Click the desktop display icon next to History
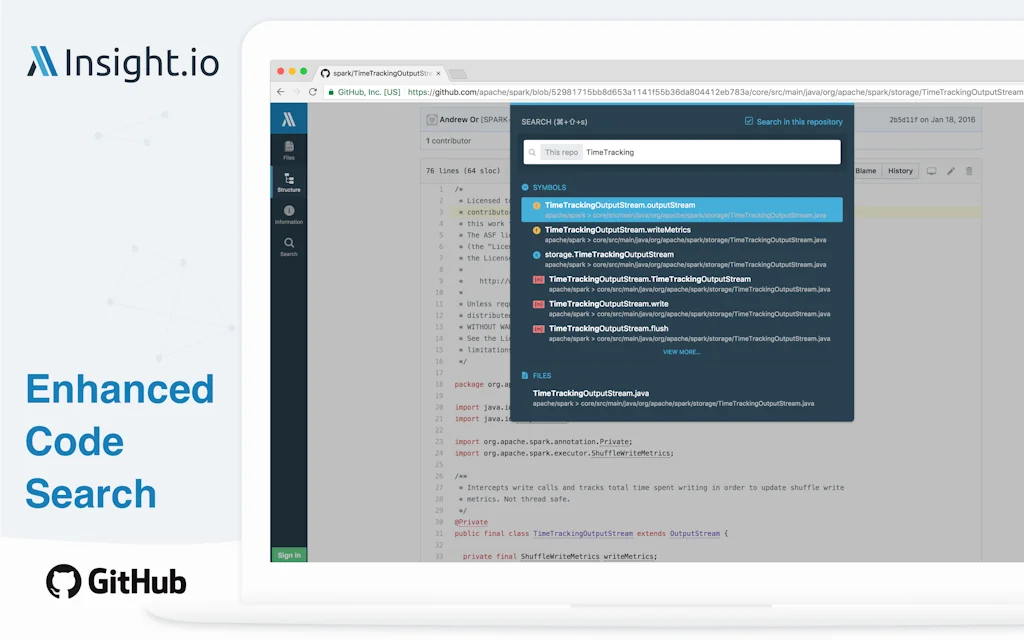The height and width of the screenshot is (640, 1024). coord(932,171)
